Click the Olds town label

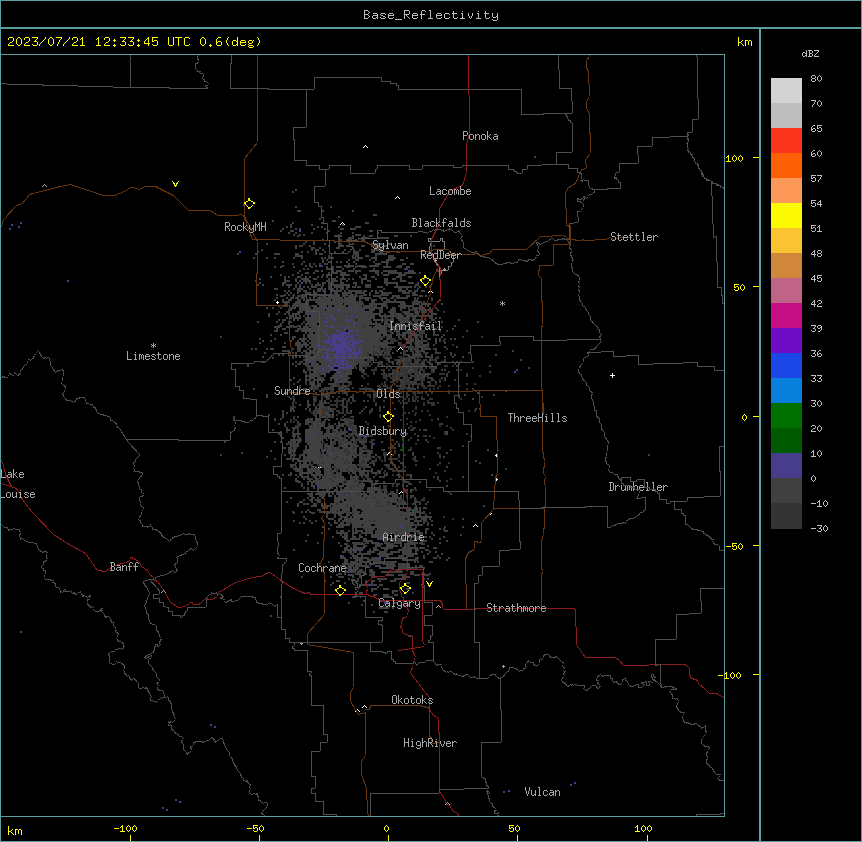pos(388,394)
